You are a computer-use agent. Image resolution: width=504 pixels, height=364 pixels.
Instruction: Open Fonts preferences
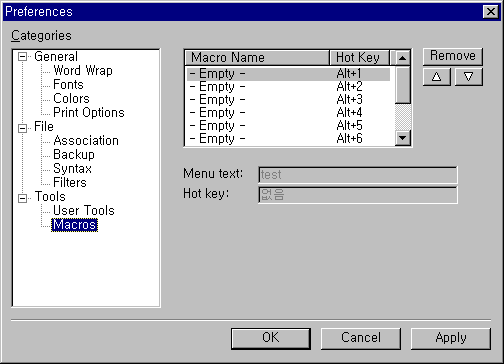68,84
